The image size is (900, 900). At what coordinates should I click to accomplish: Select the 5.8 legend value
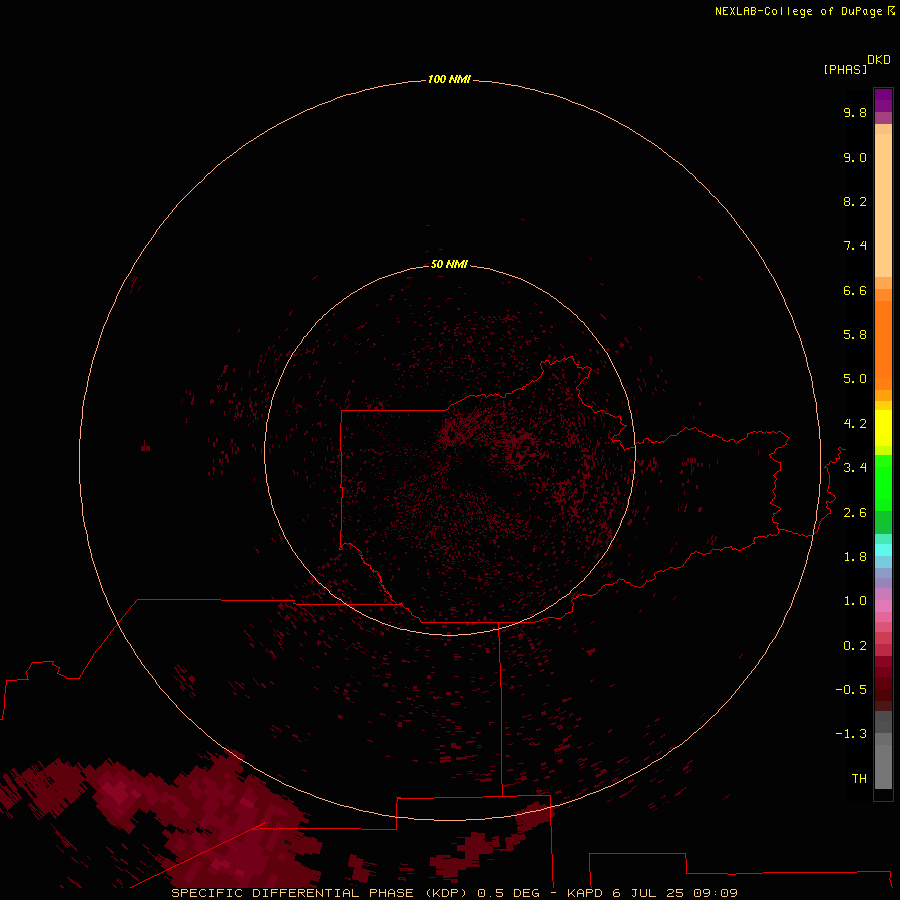point(855,335)
